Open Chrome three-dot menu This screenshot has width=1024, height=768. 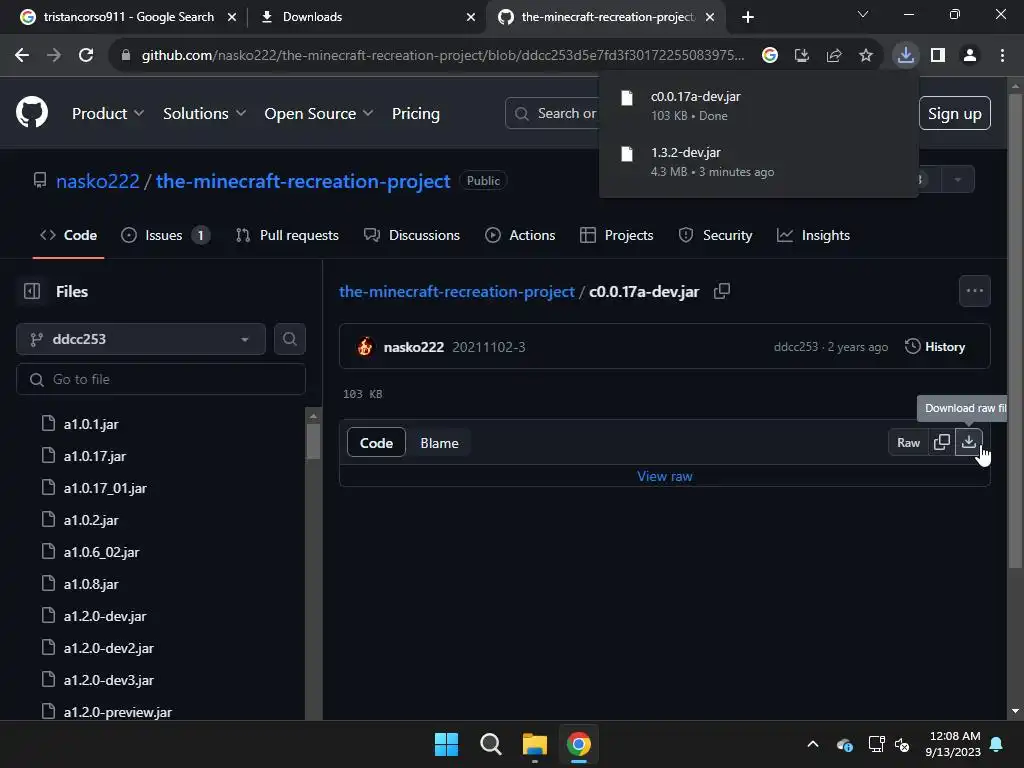click(x=1002, y=56)
